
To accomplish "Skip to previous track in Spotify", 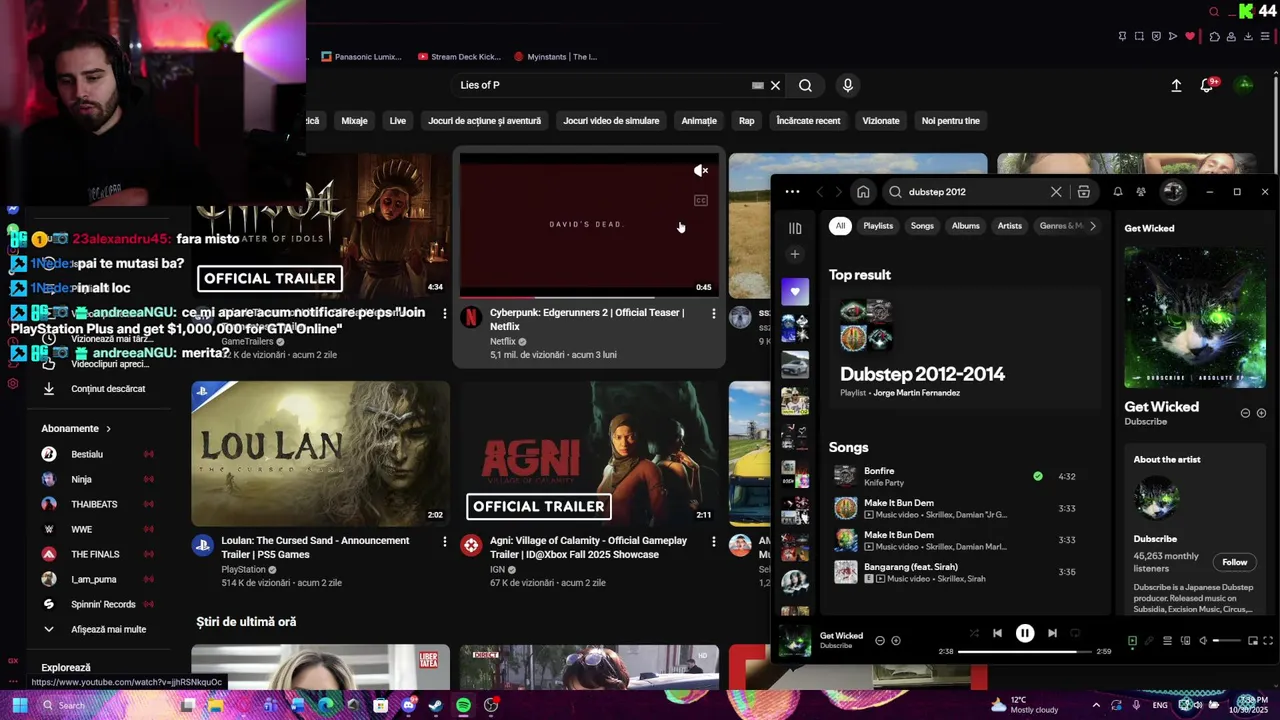I will pos(997,633).
